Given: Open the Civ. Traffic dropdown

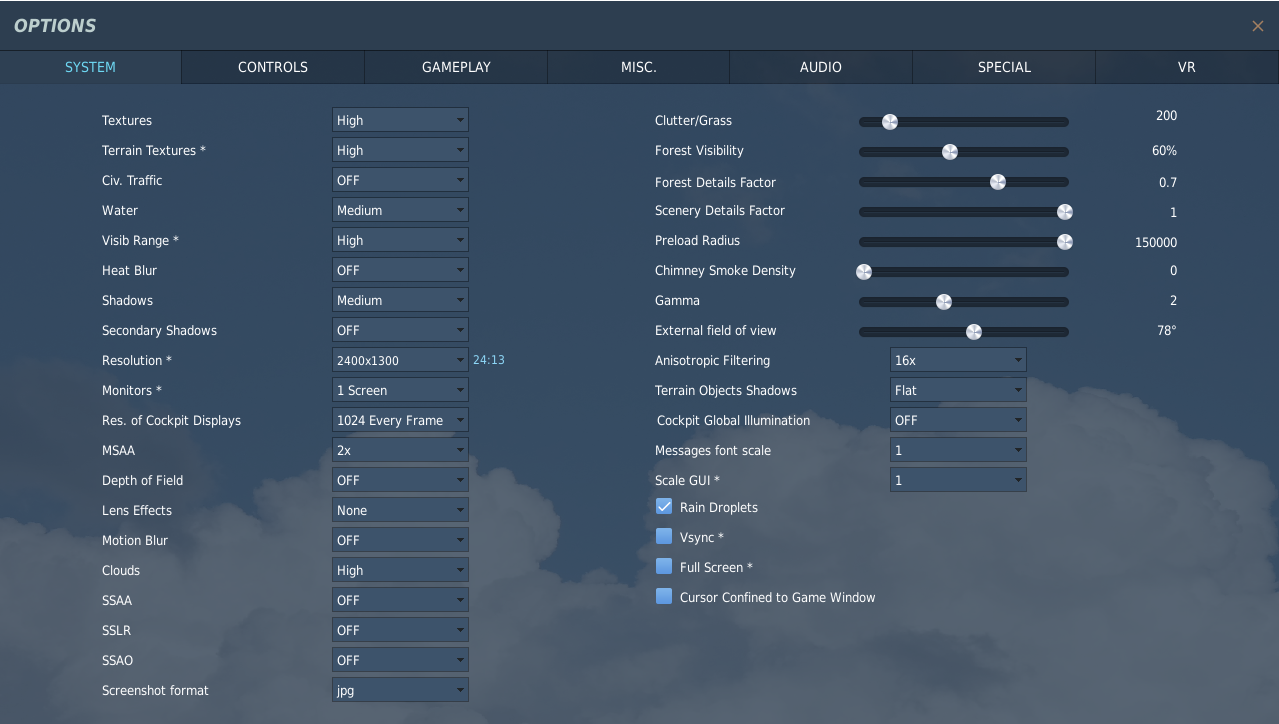Looking at the screenshot, I should coord(400,180).
